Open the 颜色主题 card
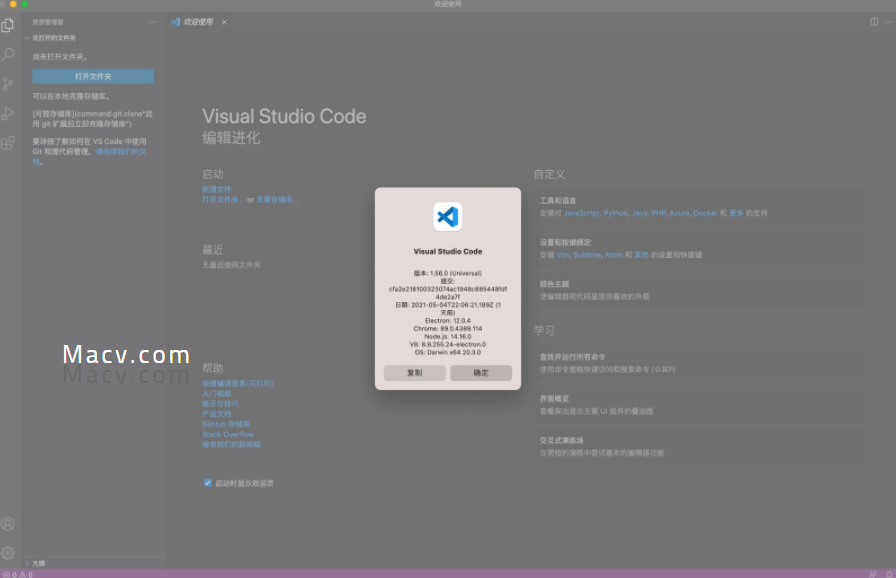Image resolution: width=896 pixels, height=578 pixels. pyautogui.click(x=699, y=290)
